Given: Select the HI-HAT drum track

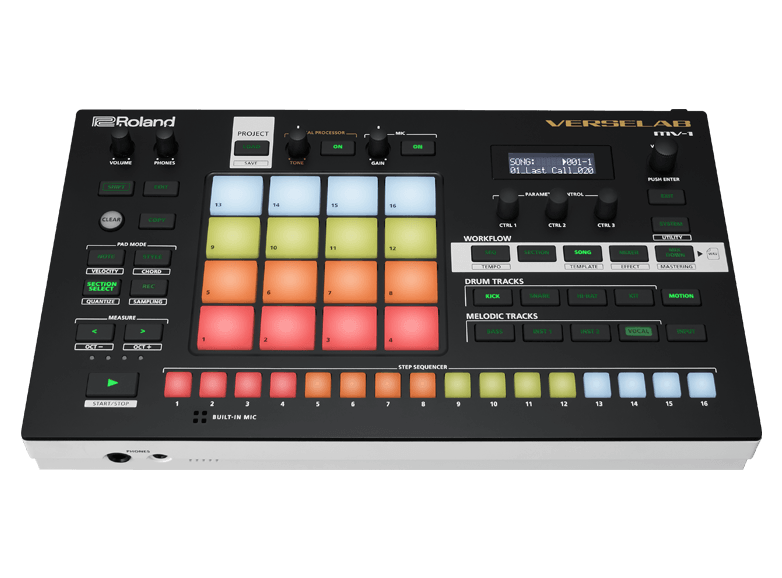Looking at the screenshot, I should click(586, 296).
